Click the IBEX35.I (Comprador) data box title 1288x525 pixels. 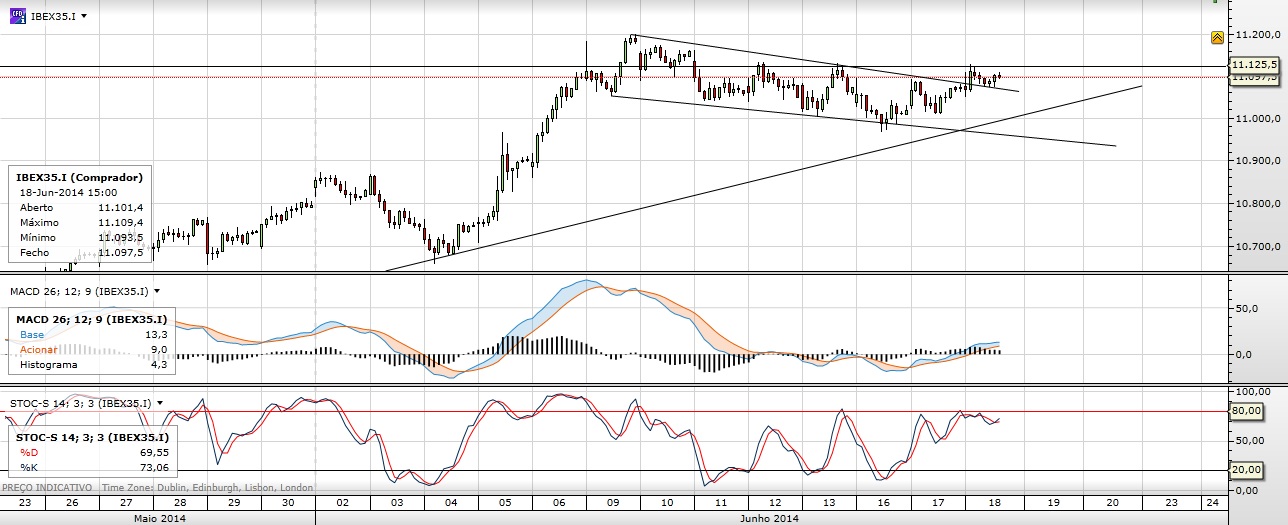point(80,177)
